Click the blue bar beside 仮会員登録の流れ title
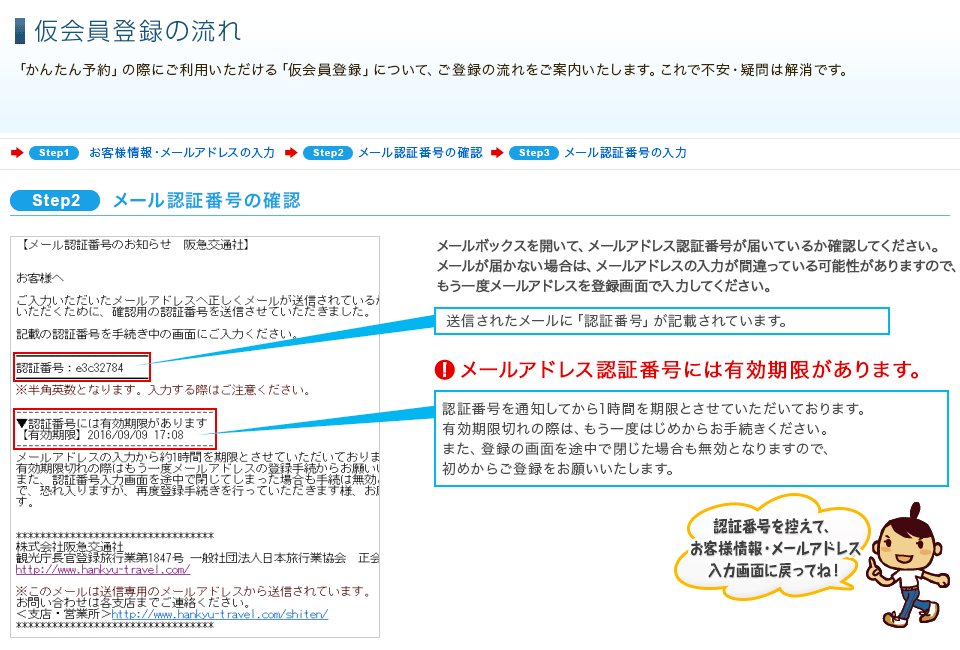Viewport: 960px width, 650px height. pos(20,31)
